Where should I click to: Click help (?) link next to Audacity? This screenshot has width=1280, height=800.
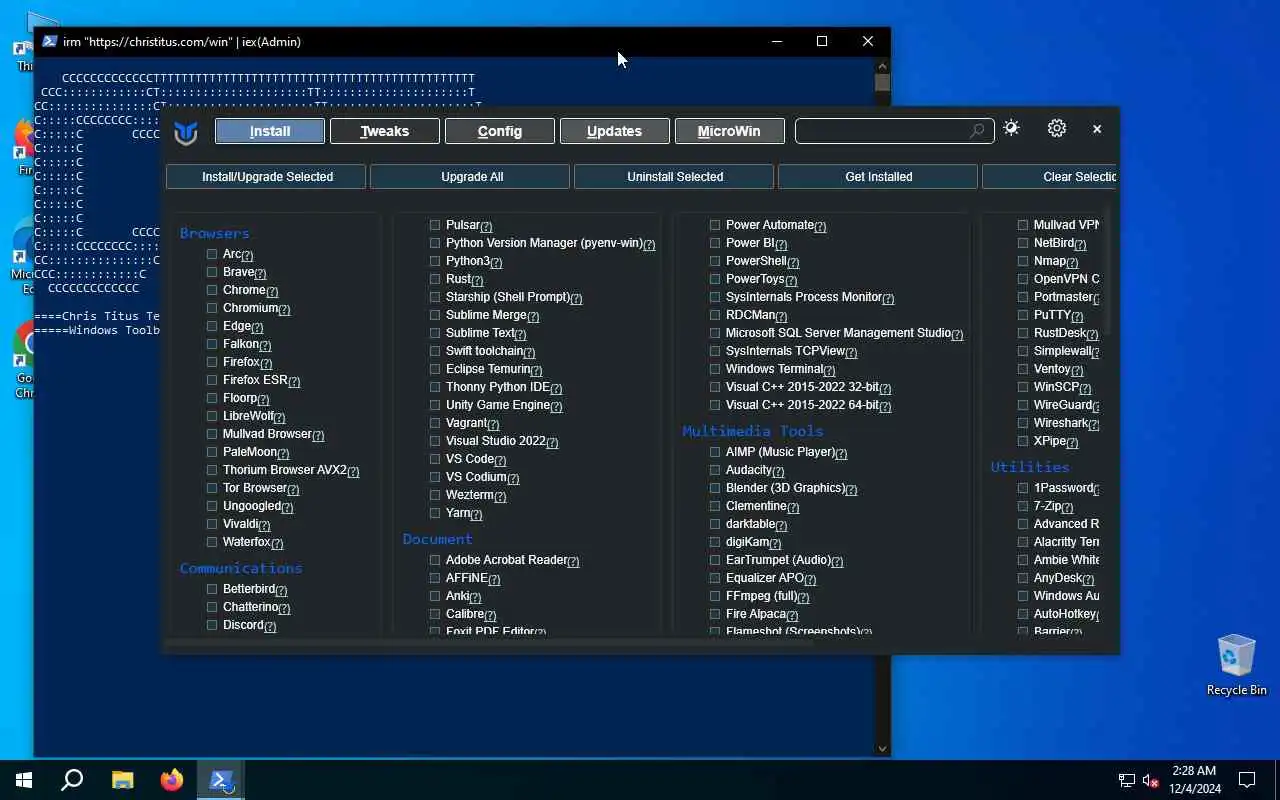pos(778,471)
